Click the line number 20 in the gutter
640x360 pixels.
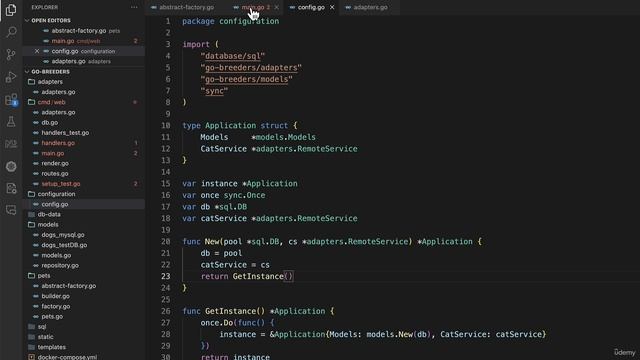point(165,242)
